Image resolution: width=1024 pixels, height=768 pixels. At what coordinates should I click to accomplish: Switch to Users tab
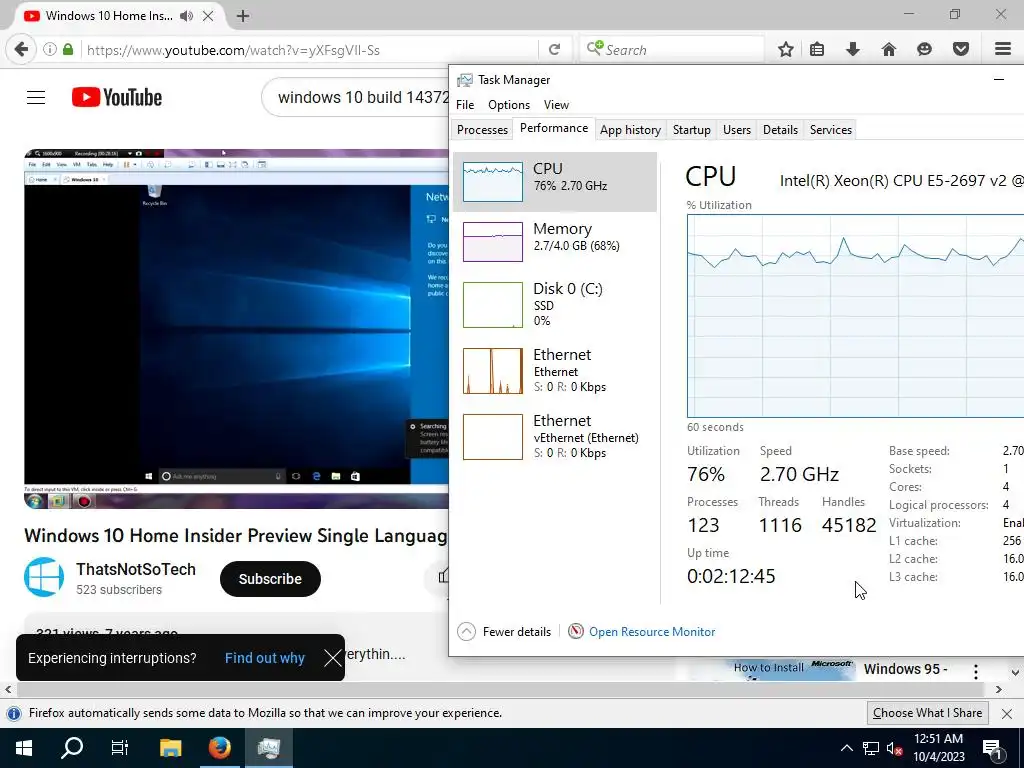click(x=737, y=129)
